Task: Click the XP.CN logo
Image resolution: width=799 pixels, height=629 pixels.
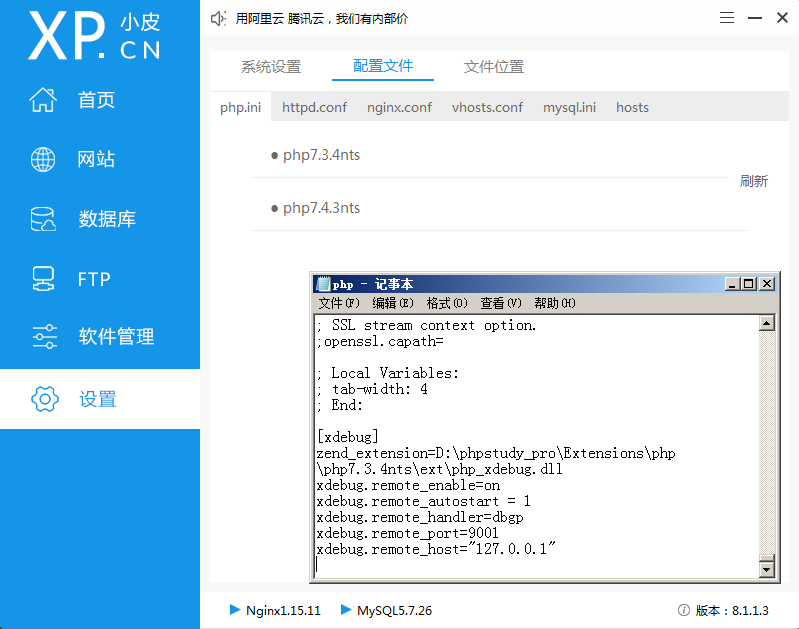Action: click(94, 36)
